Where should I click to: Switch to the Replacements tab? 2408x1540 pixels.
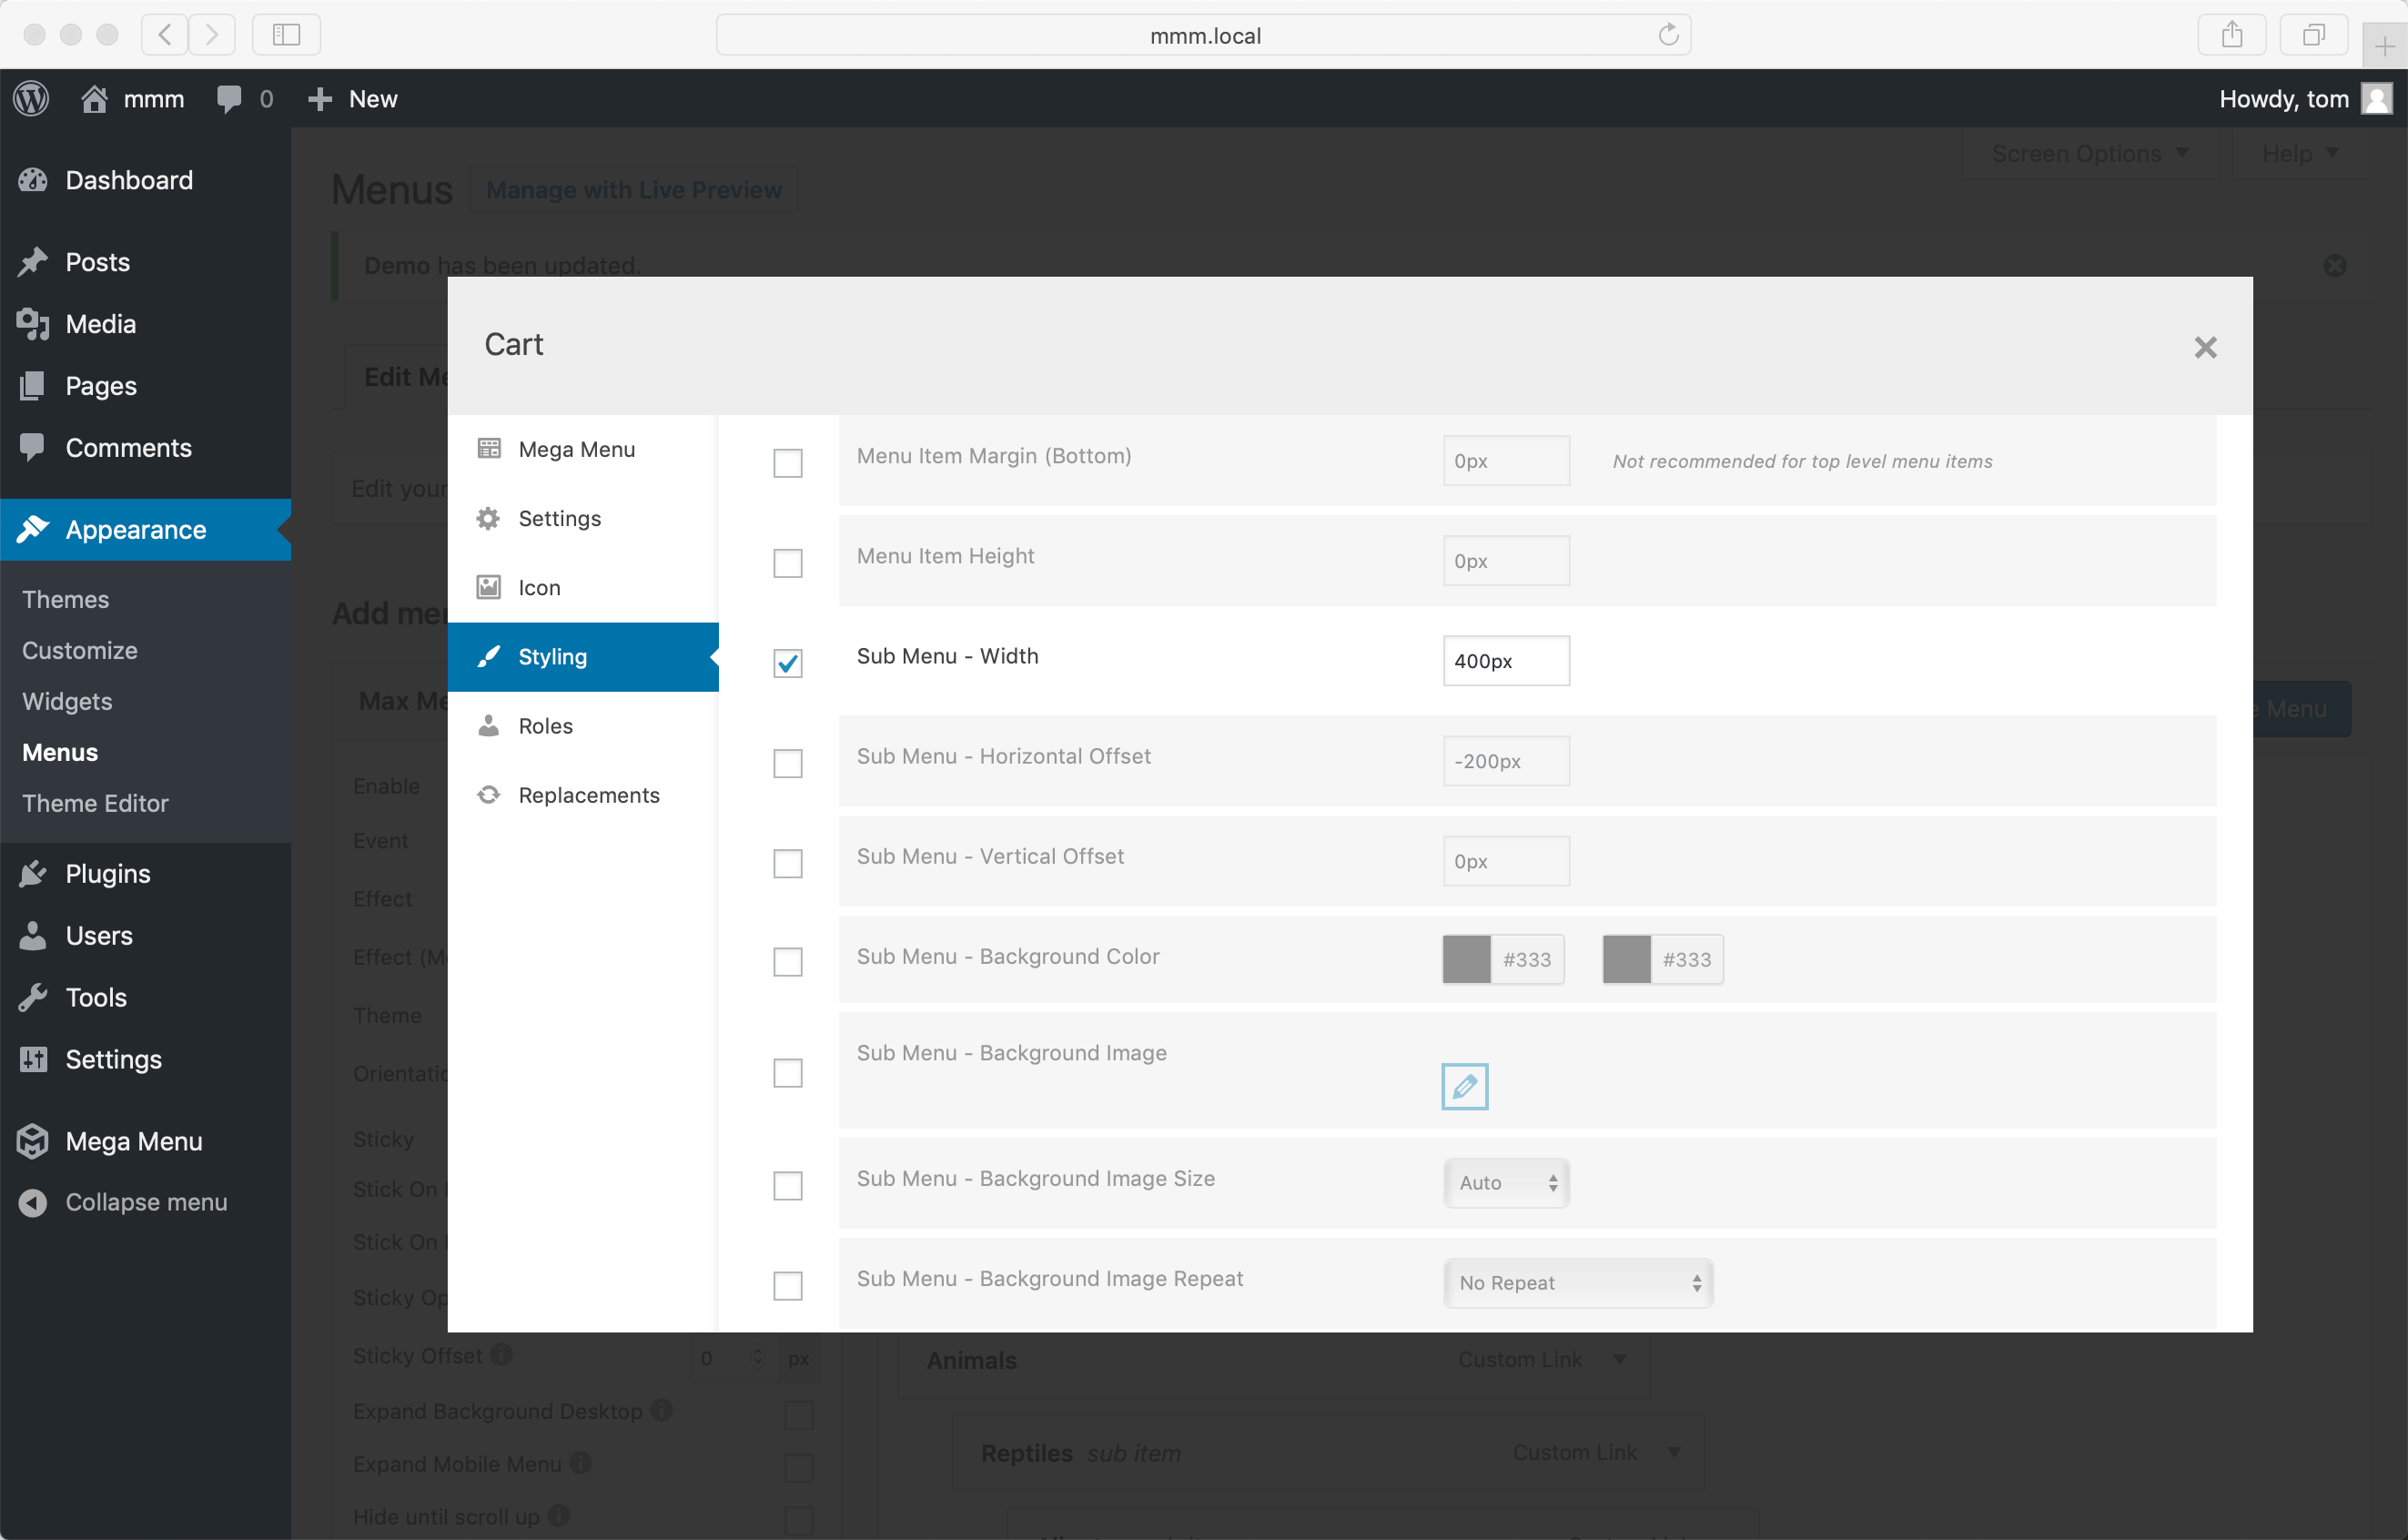[x=588, y=795]
